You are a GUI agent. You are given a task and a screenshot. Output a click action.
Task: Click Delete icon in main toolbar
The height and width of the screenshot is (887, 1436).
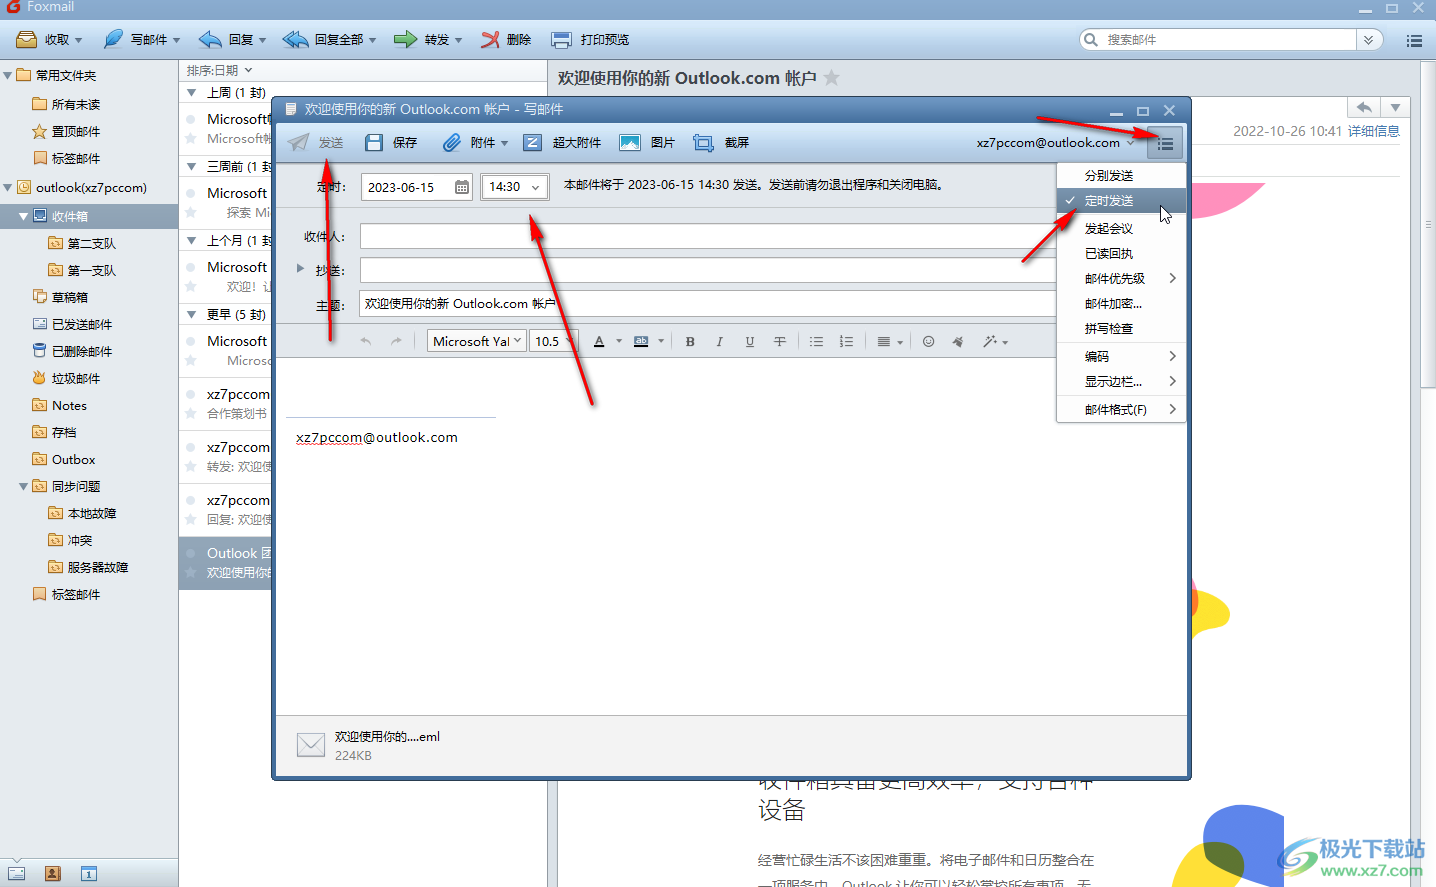click(x=490, y=40)
